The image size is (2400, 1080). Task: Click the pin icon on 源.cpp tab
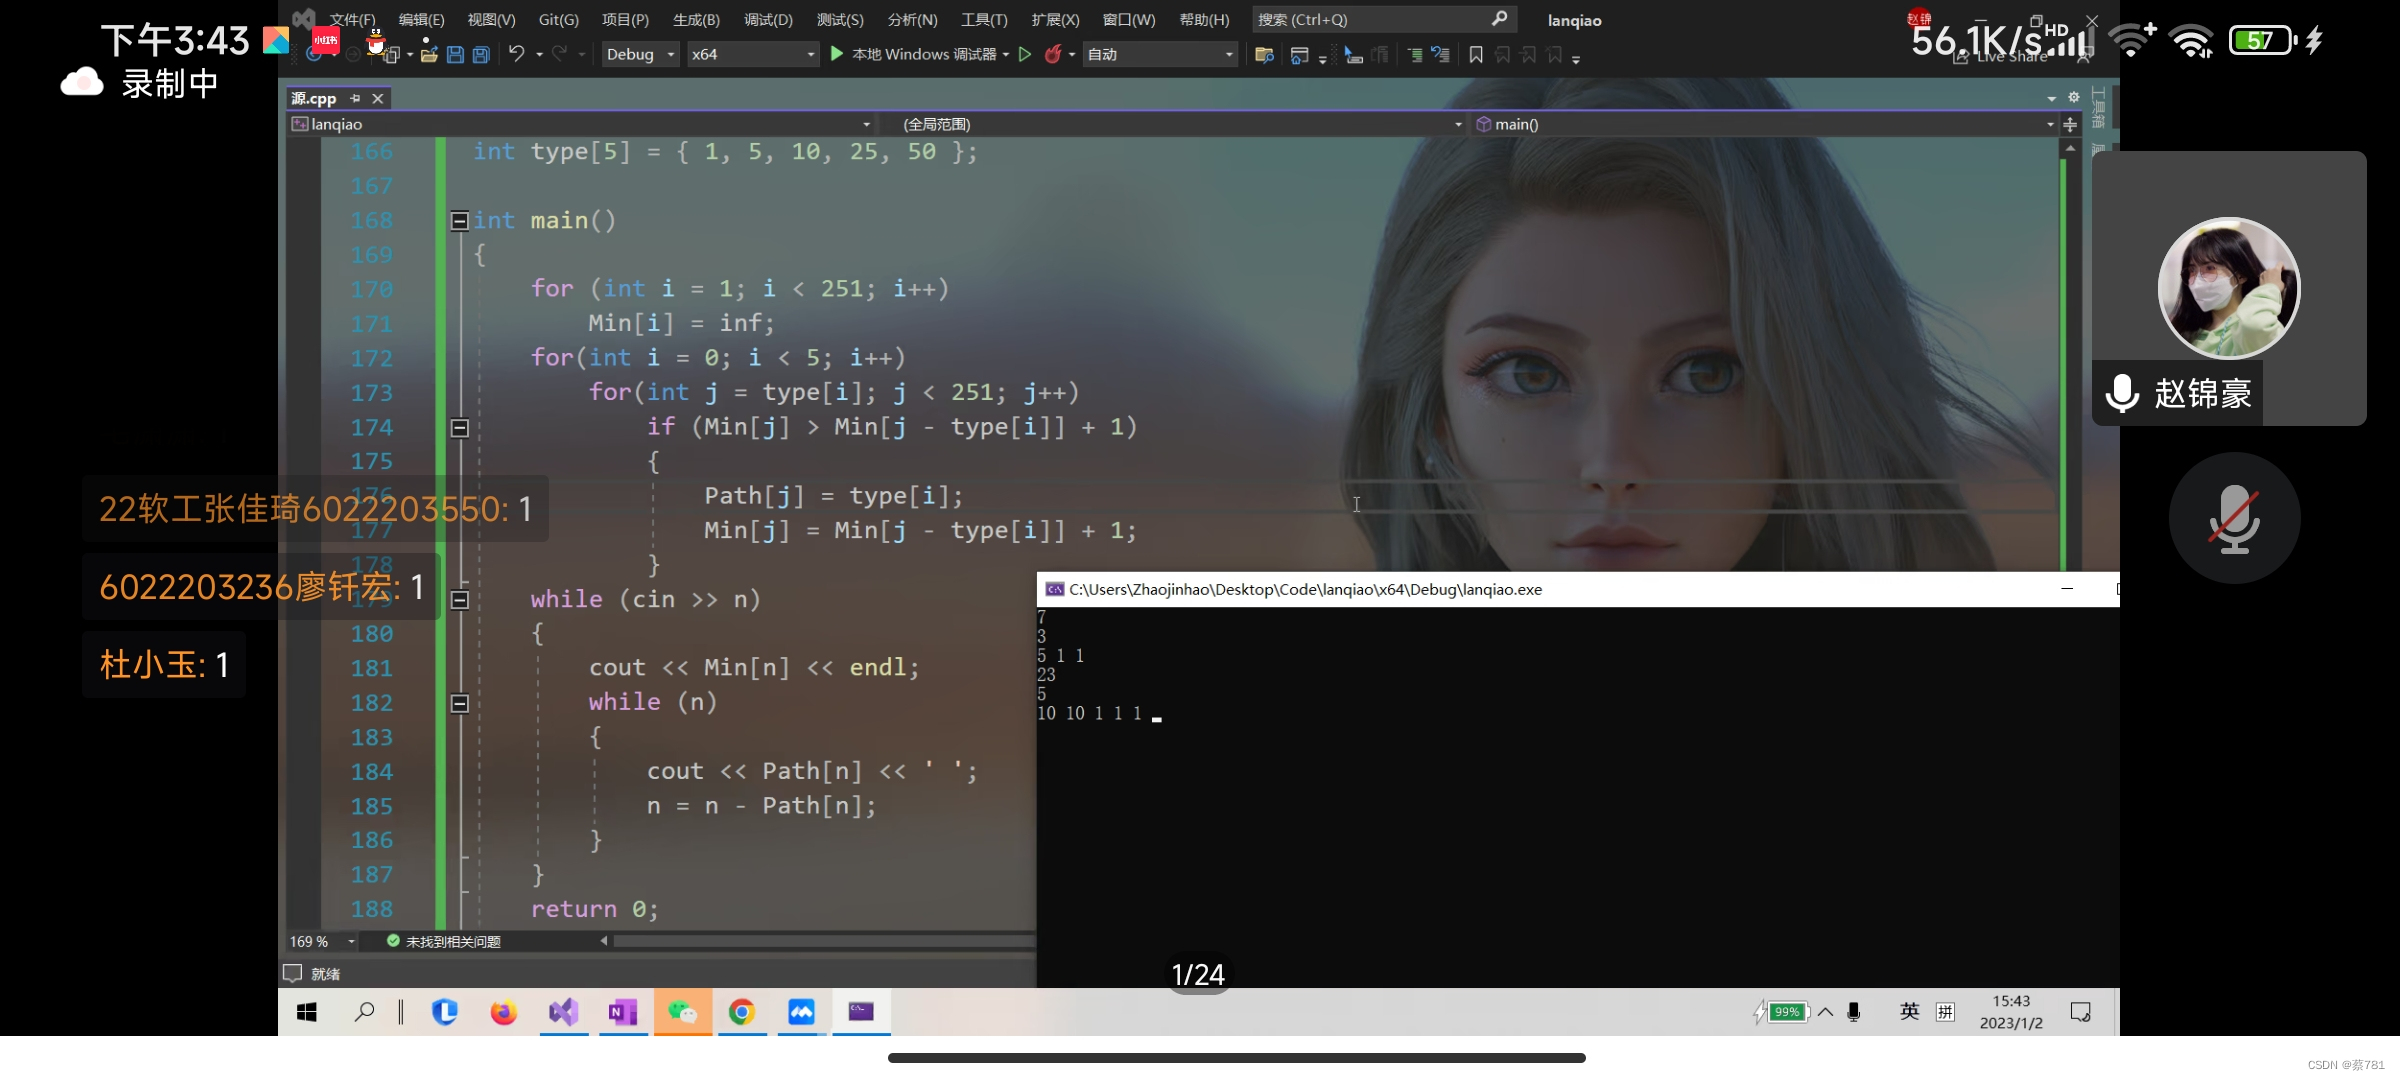point(355,98)
